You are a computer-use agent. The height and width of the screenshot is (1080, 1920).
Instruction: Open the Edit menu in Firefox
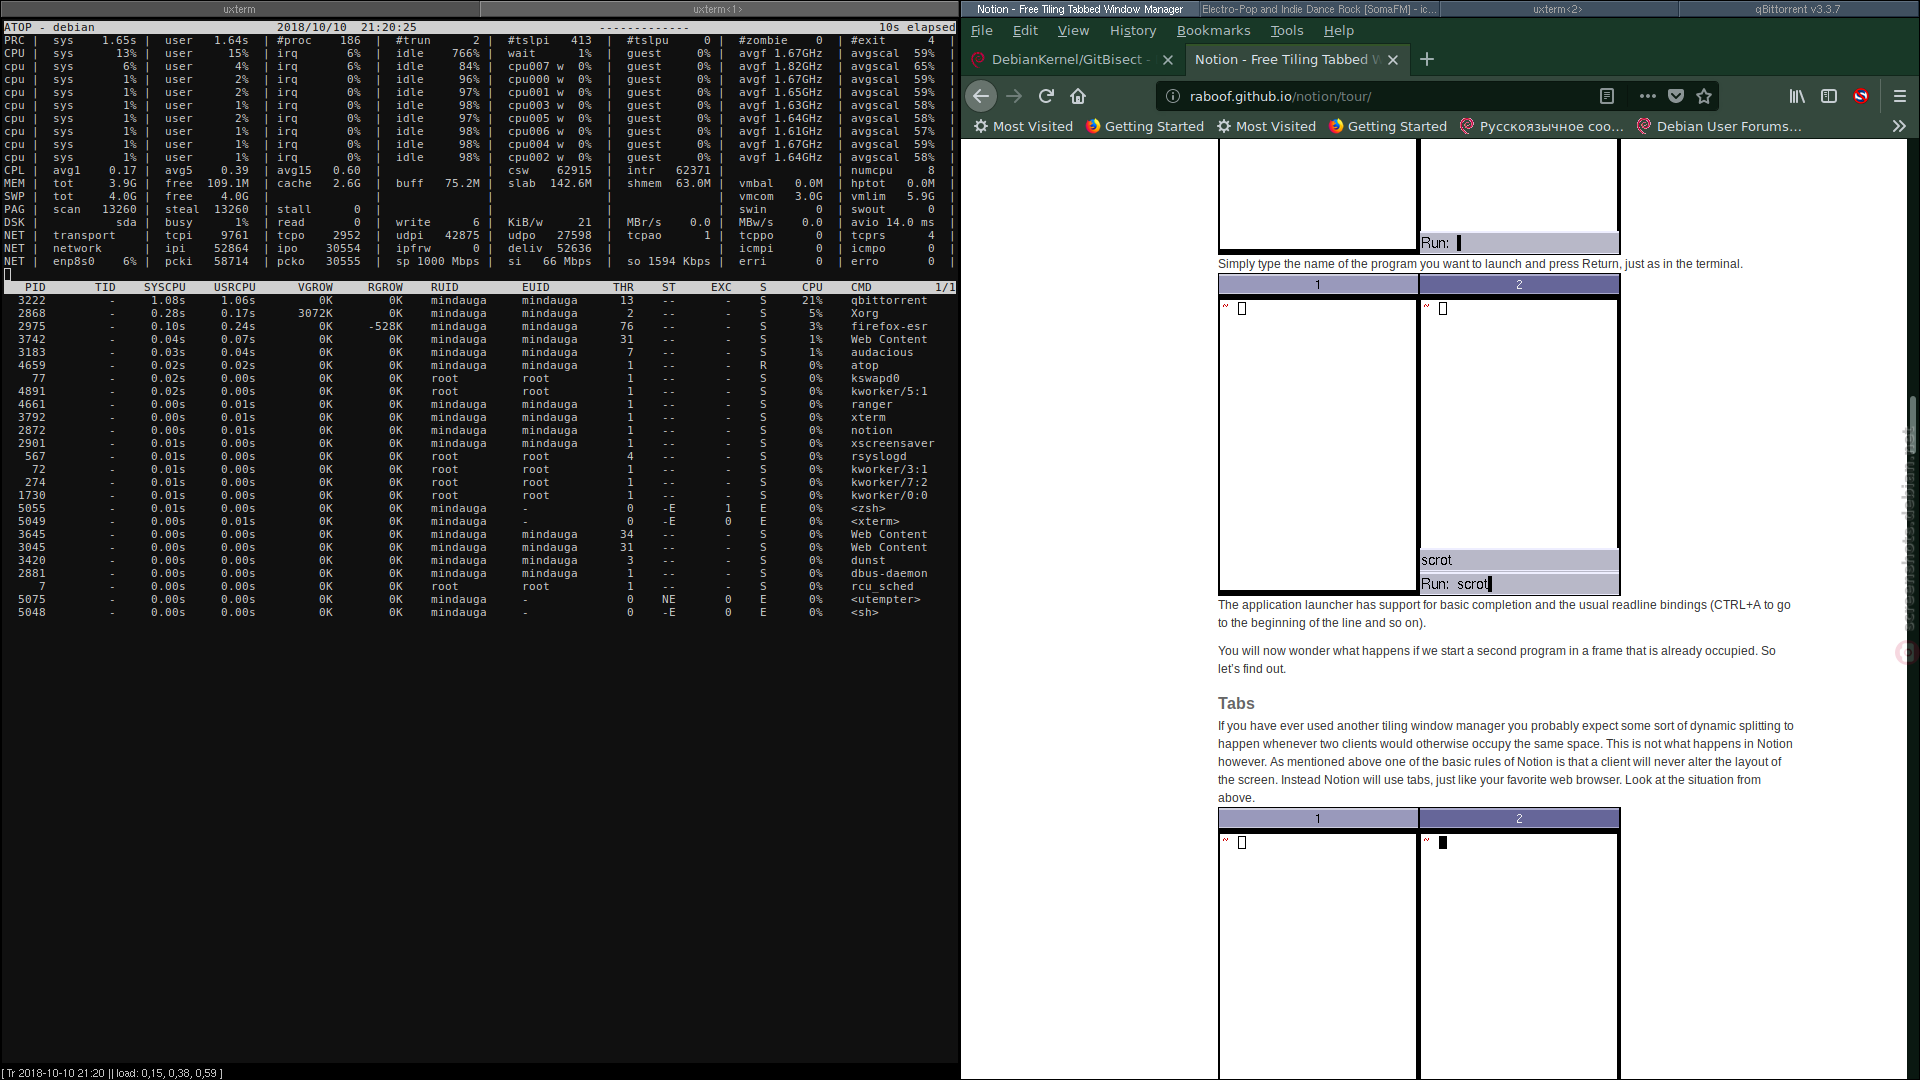pos(1025,31)
